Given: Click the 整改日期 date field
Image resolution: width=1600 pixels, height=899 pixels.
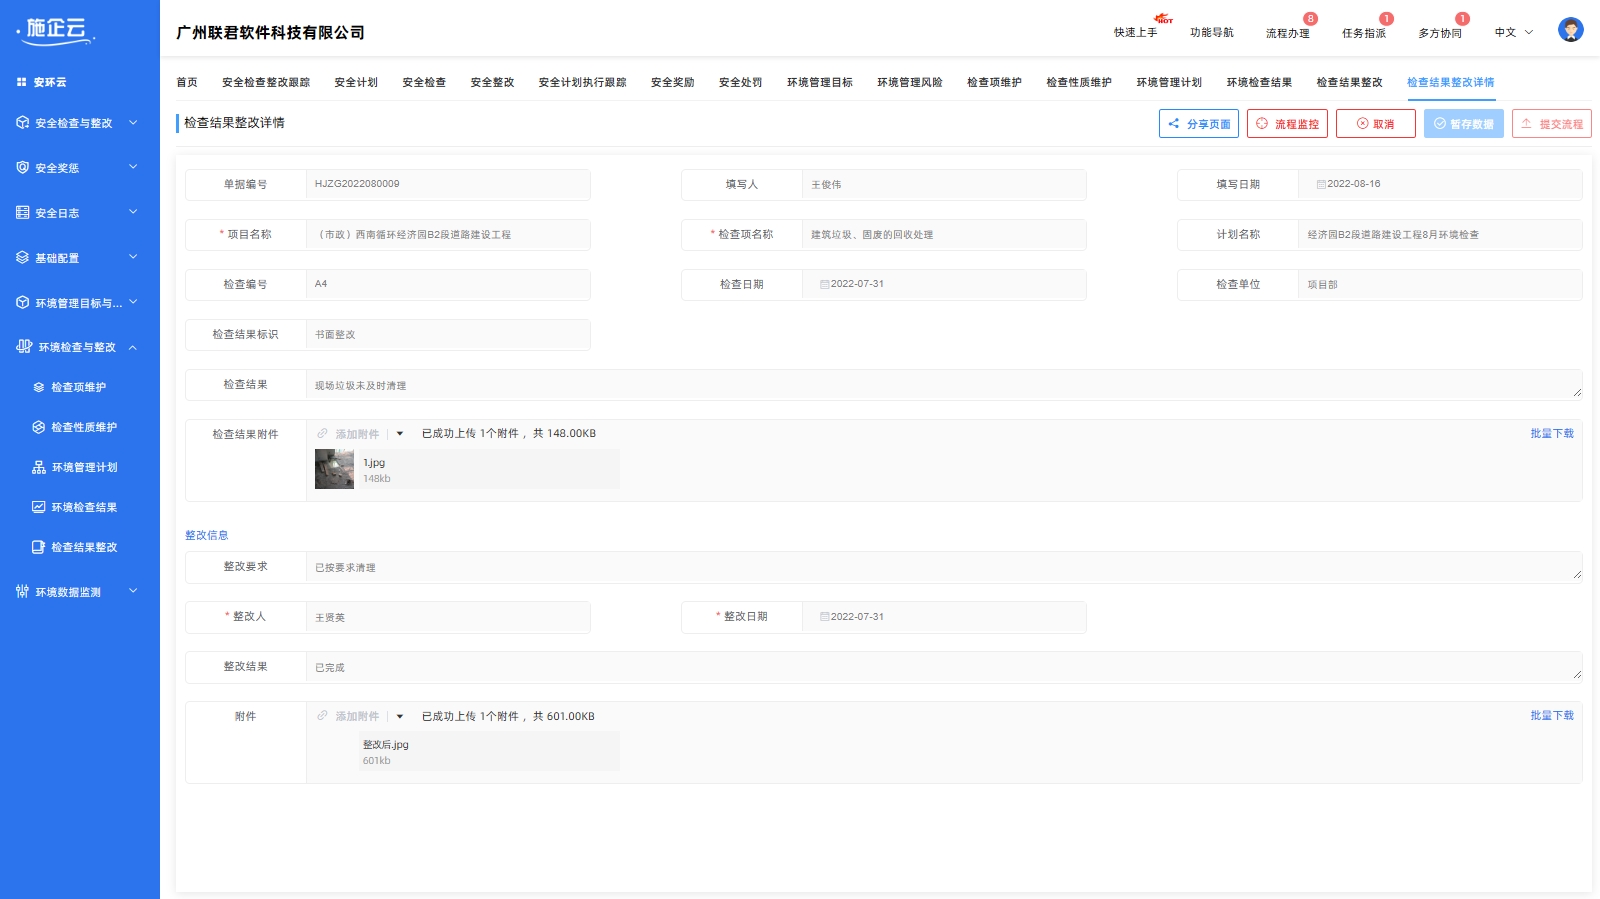Looking at the screenshot, I should click(x=943, y=617).
